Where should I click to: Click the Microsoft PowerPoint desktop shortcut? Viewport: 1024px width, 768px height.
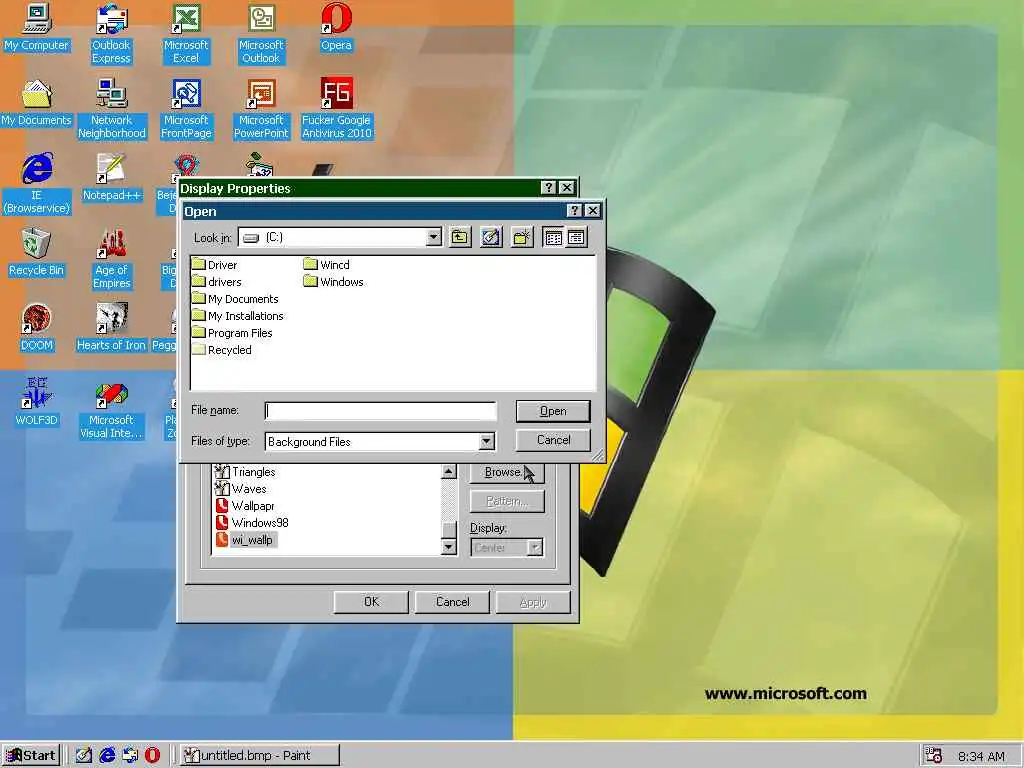[x=261, y=108]
